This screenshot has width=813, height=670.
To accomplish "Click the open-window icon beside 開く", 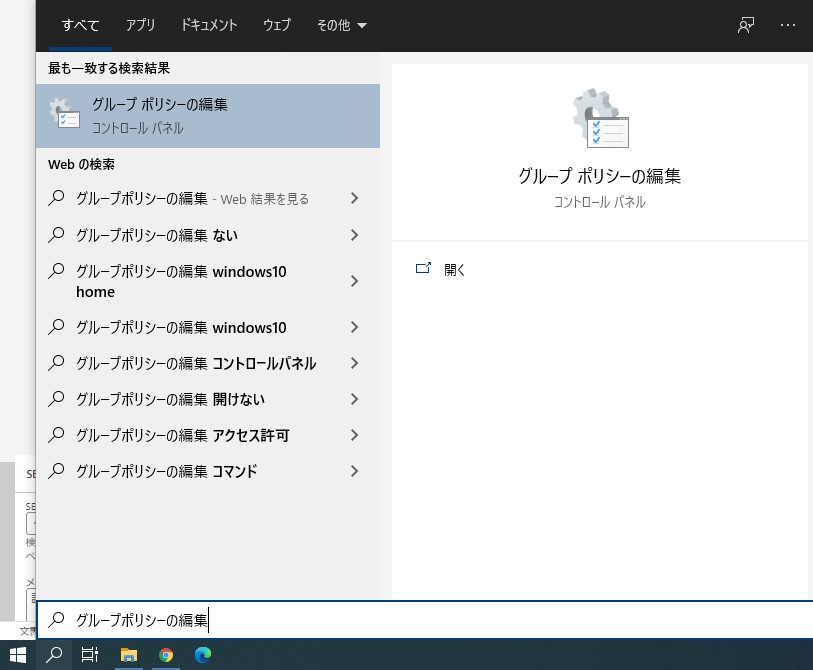I will point(423,268).
